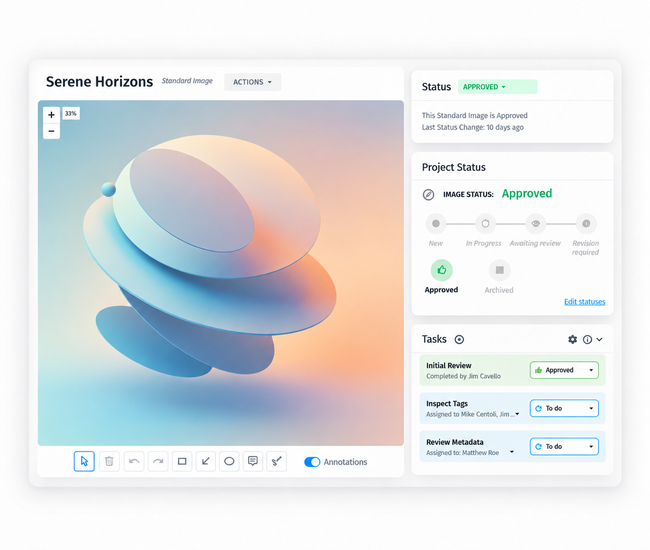
Task: Select the Approved thumbs-up status
Action: (x=442, y=270)
